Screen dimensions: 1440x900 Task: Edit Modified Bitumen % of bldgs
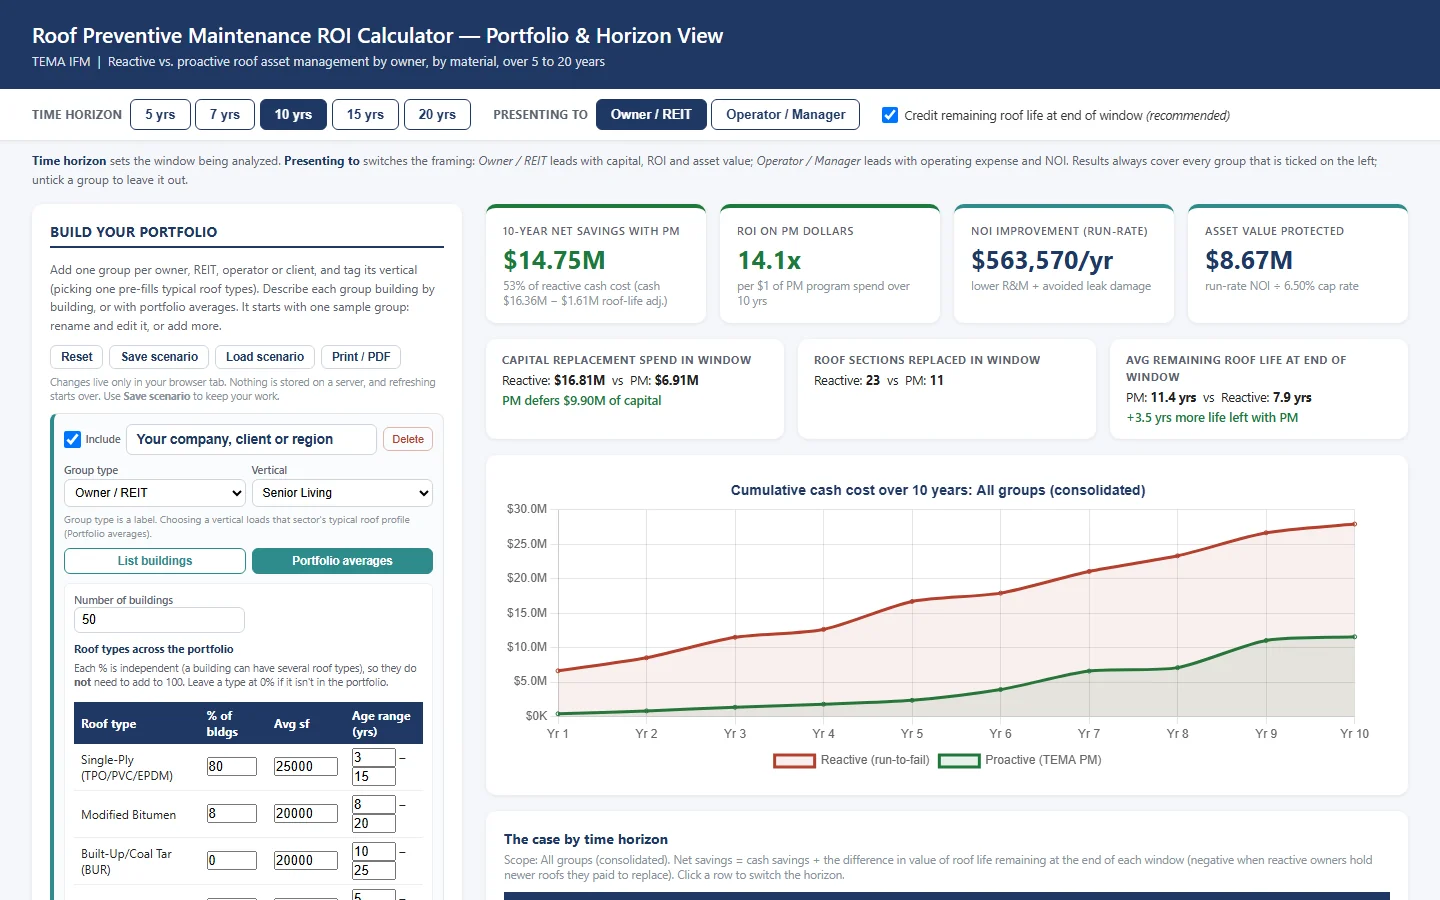231,814
